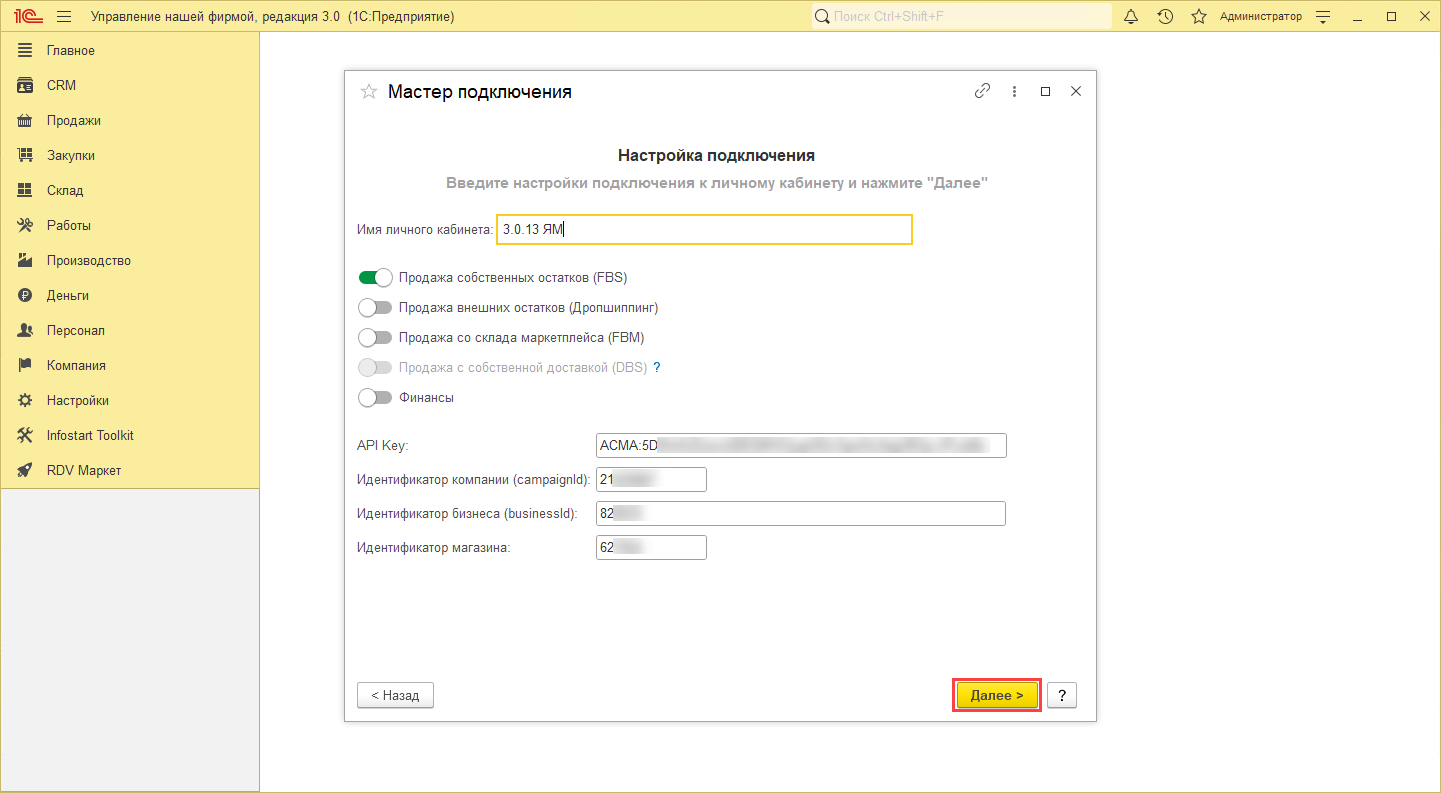Image resolution: width=1441 pixels, height=793 pixels.
Task: Enable the Финансы toggle
Action: pos(375,397)
